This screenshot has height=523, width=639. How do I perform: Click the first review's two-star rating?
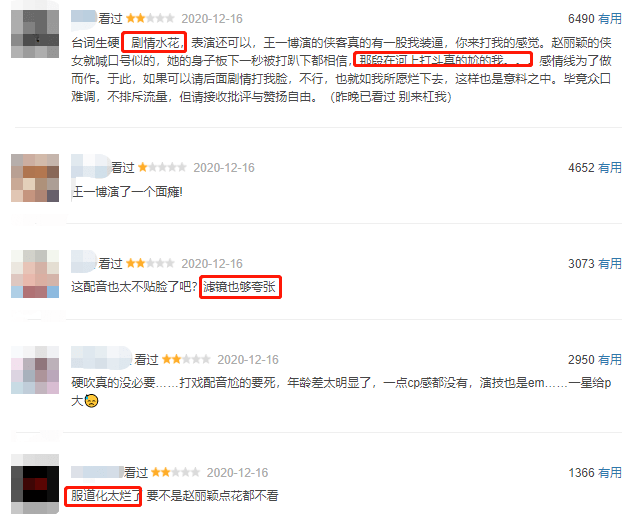(150, 18)
